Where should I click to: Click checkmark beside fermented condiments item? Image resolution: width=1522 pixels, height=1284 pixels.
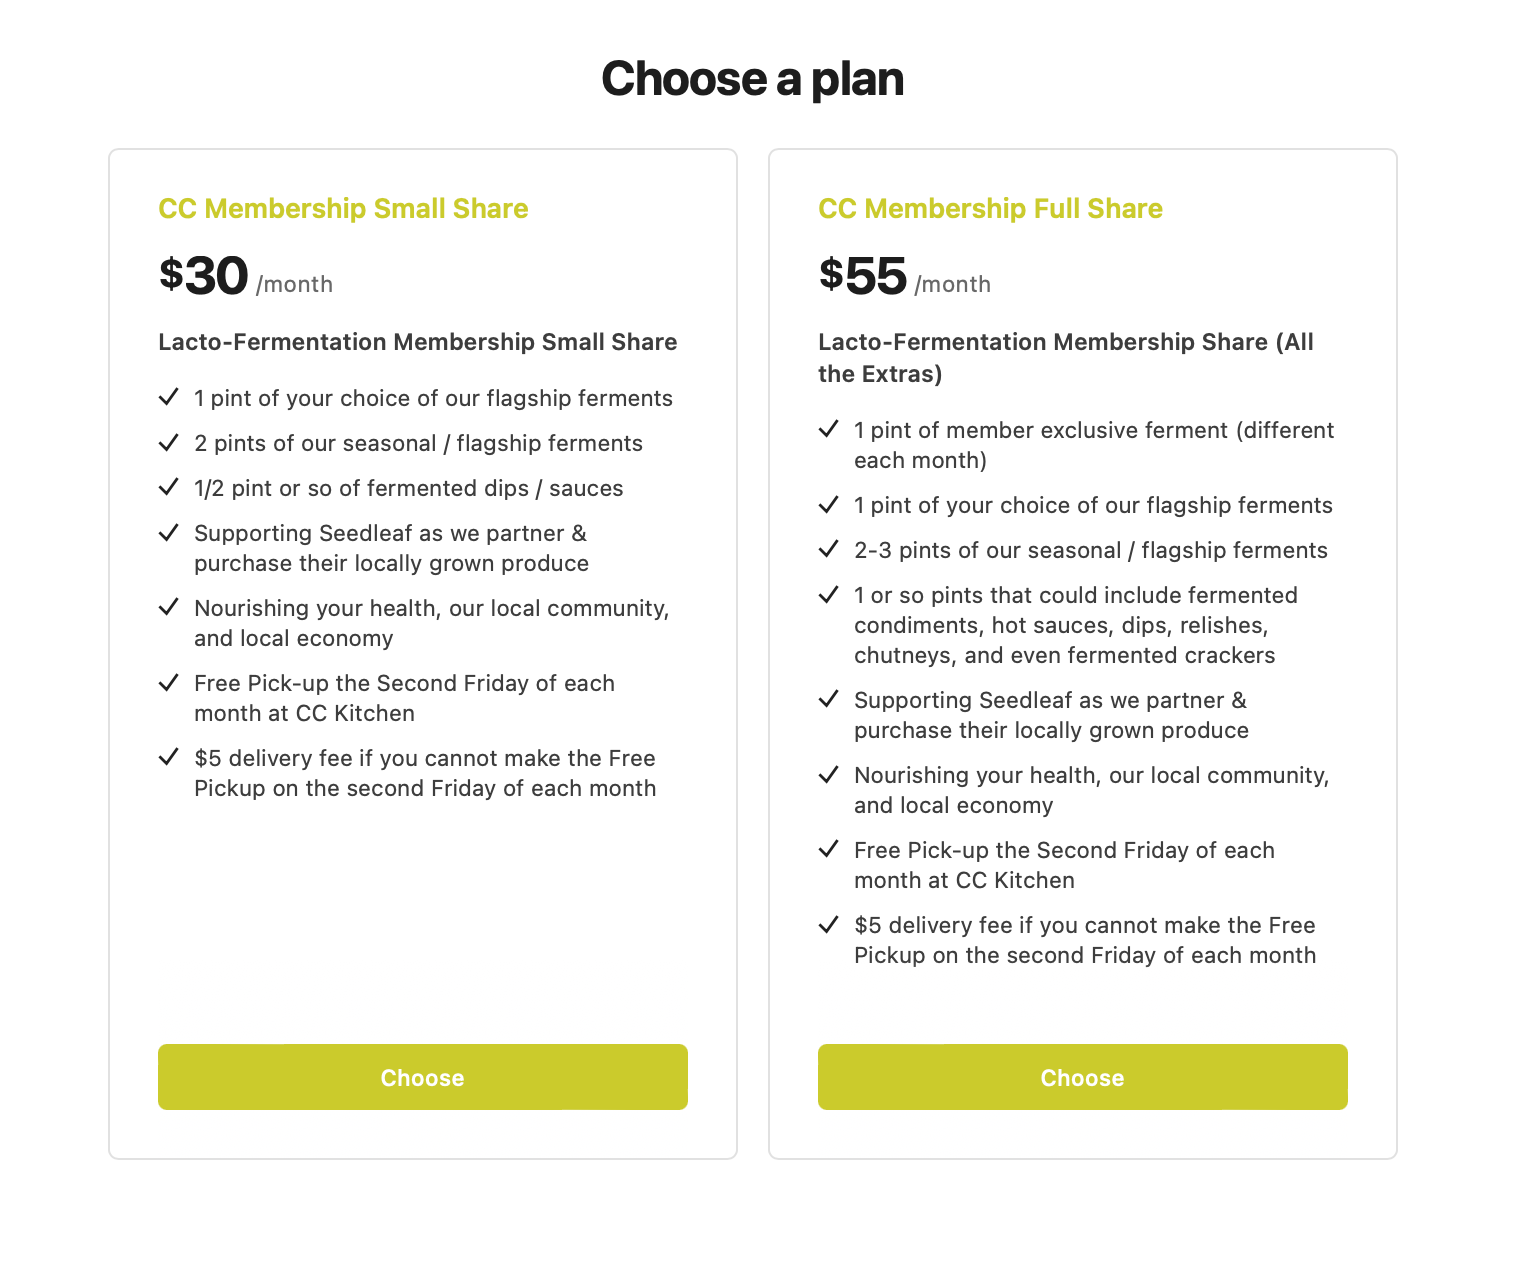[x=828, y=594]
